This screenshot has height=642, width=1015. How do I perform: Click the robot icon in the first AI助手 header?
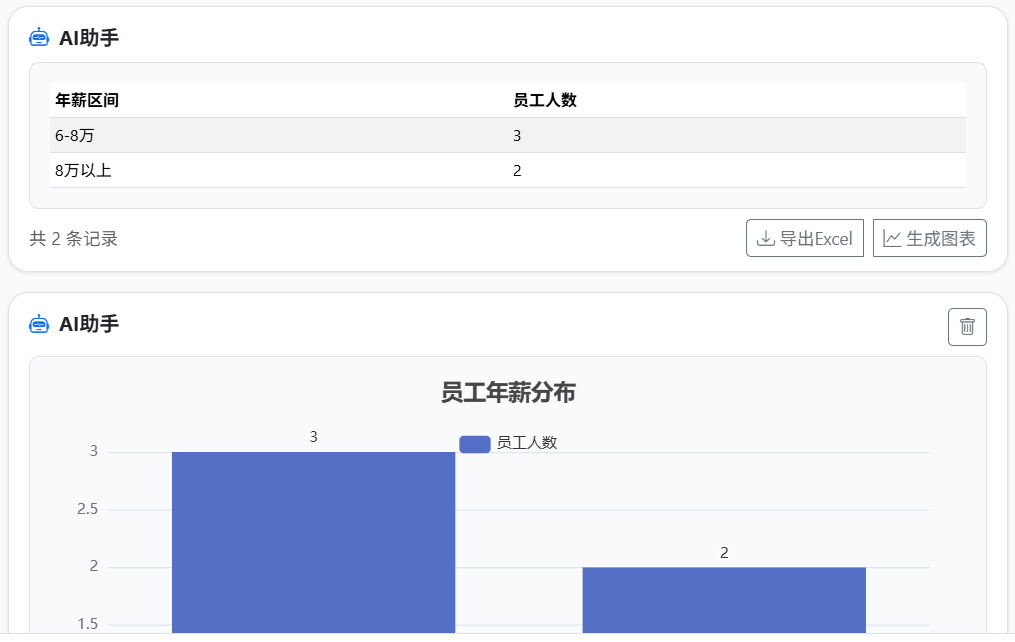pyautogui.click(x=38, y=39)
